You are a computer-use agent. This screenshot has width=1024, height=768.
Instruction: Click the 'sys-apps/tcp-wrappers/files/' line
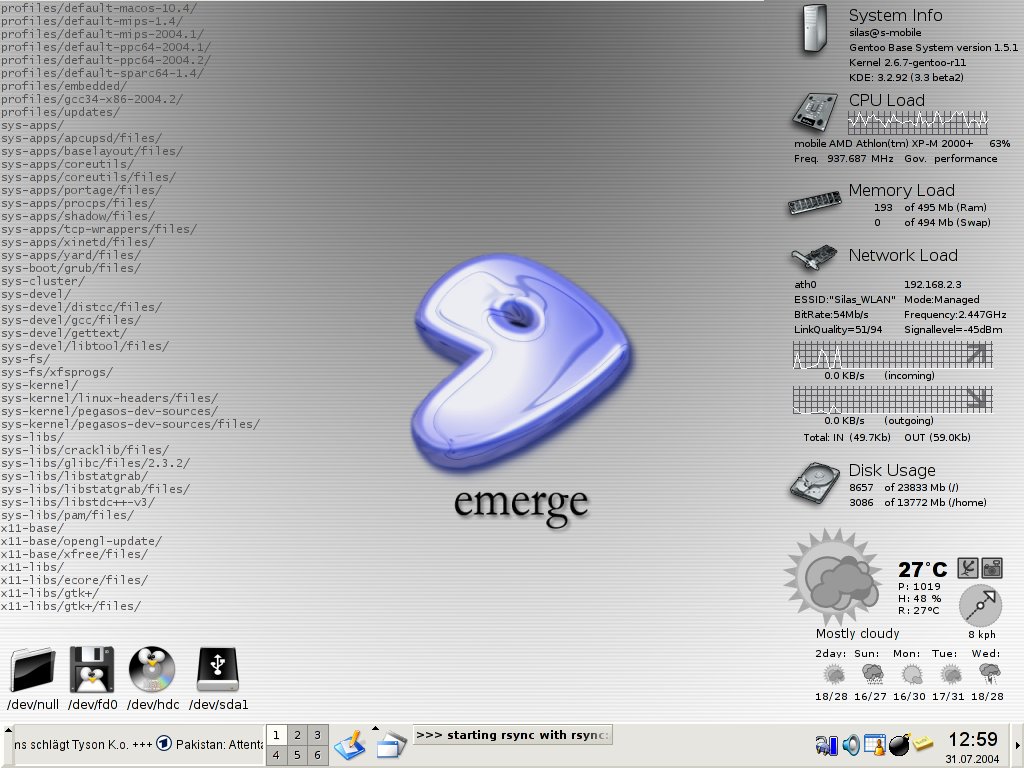[x=99, y=229]
